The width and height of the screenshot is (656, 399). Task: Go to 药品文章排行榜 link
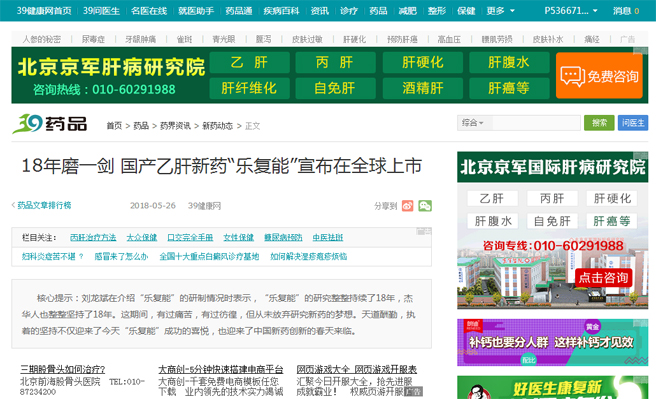[x=44, y=205]
